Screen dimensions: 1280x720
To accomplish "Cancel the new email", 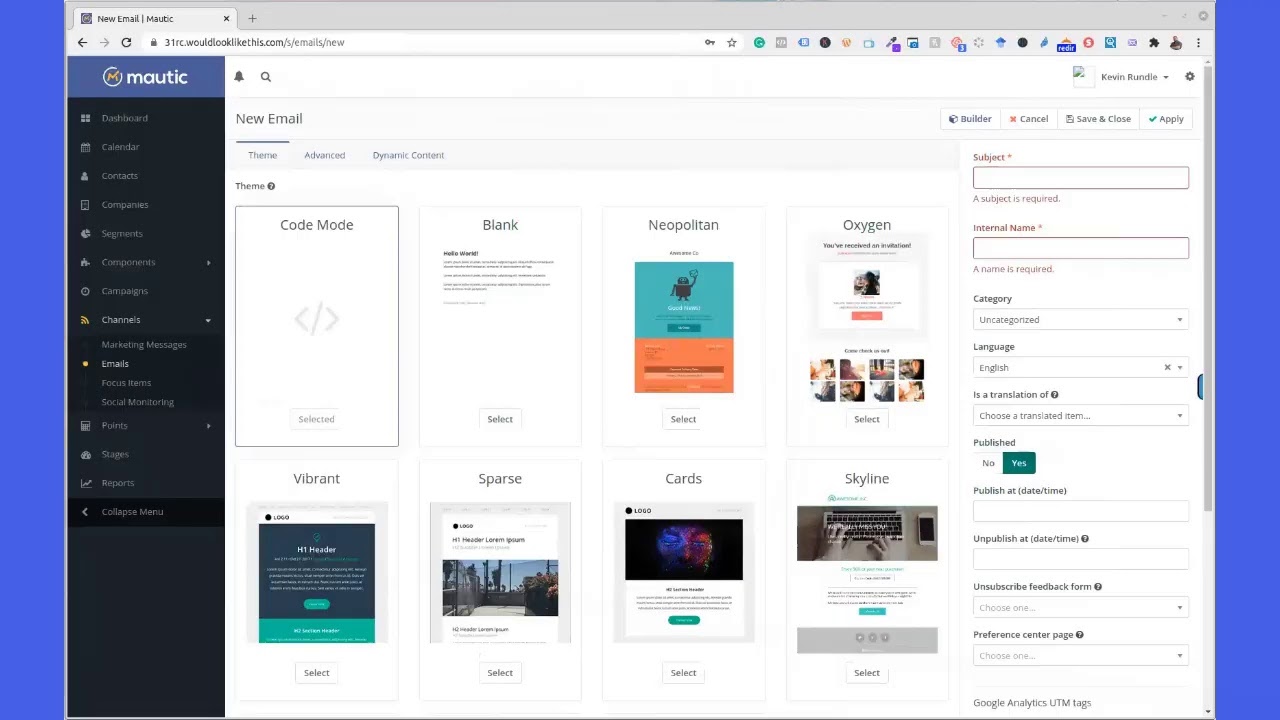I will 1029,119.
